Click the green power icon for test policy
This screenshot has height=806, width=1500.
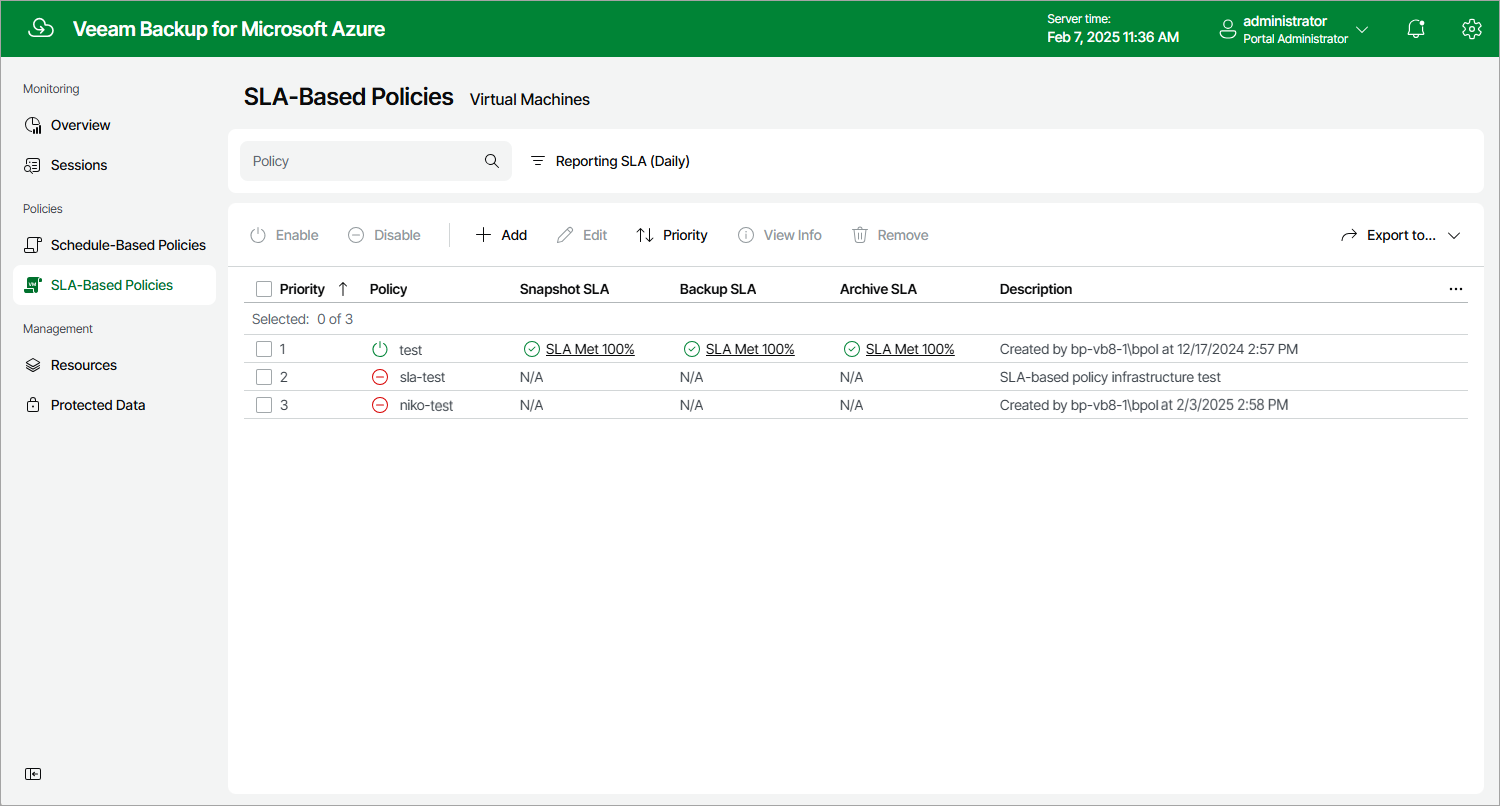[x=380, y=349]
